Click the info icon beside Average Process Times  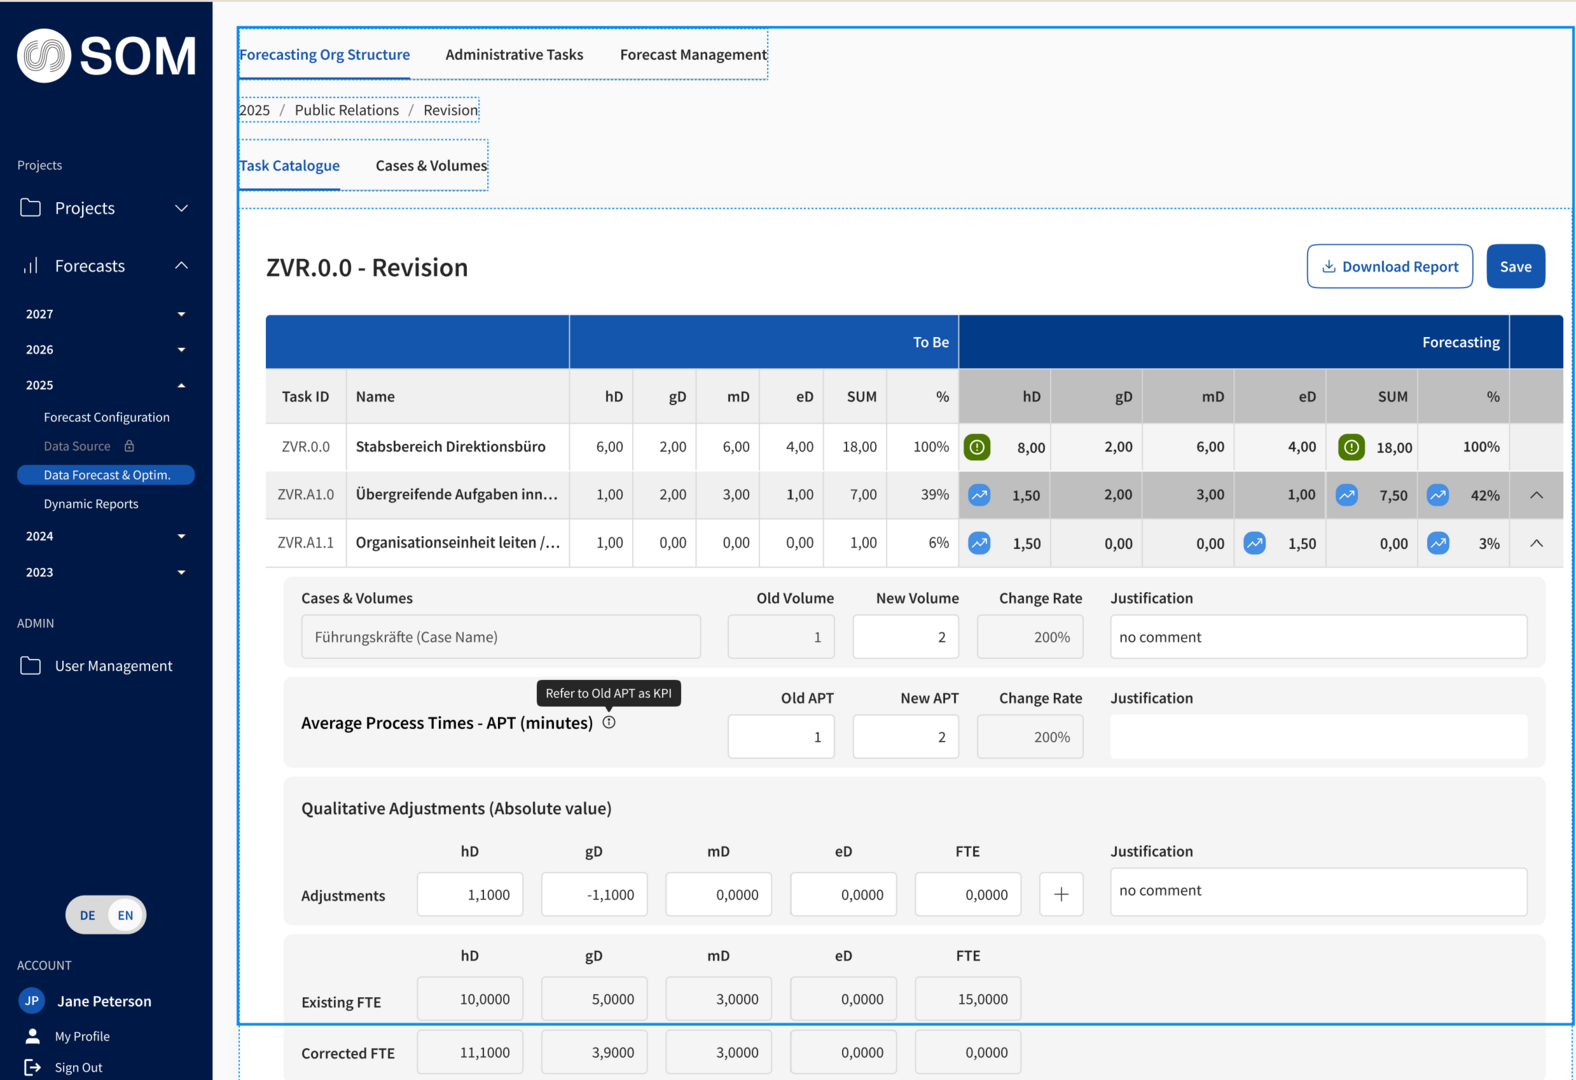[609, 722]
